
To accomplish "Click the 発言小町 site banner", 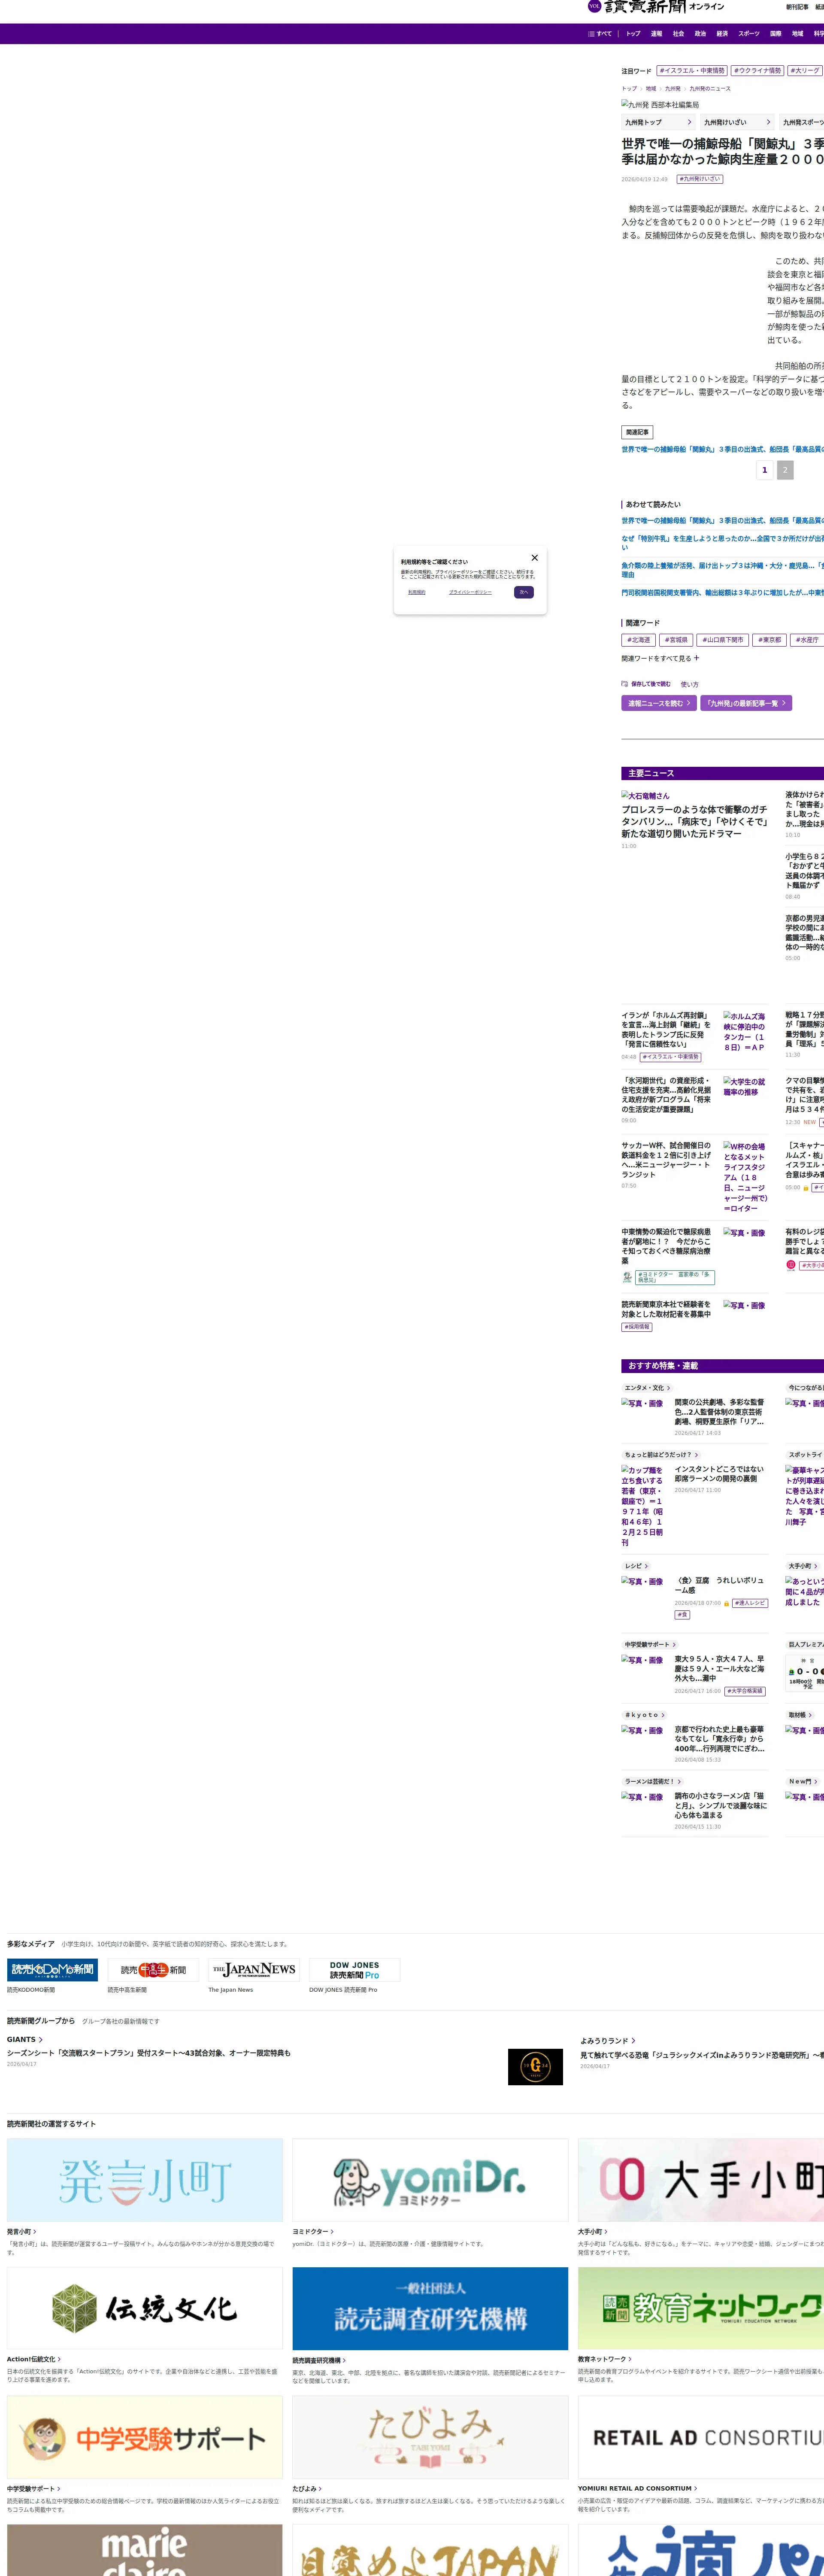I will (145, 2180).
